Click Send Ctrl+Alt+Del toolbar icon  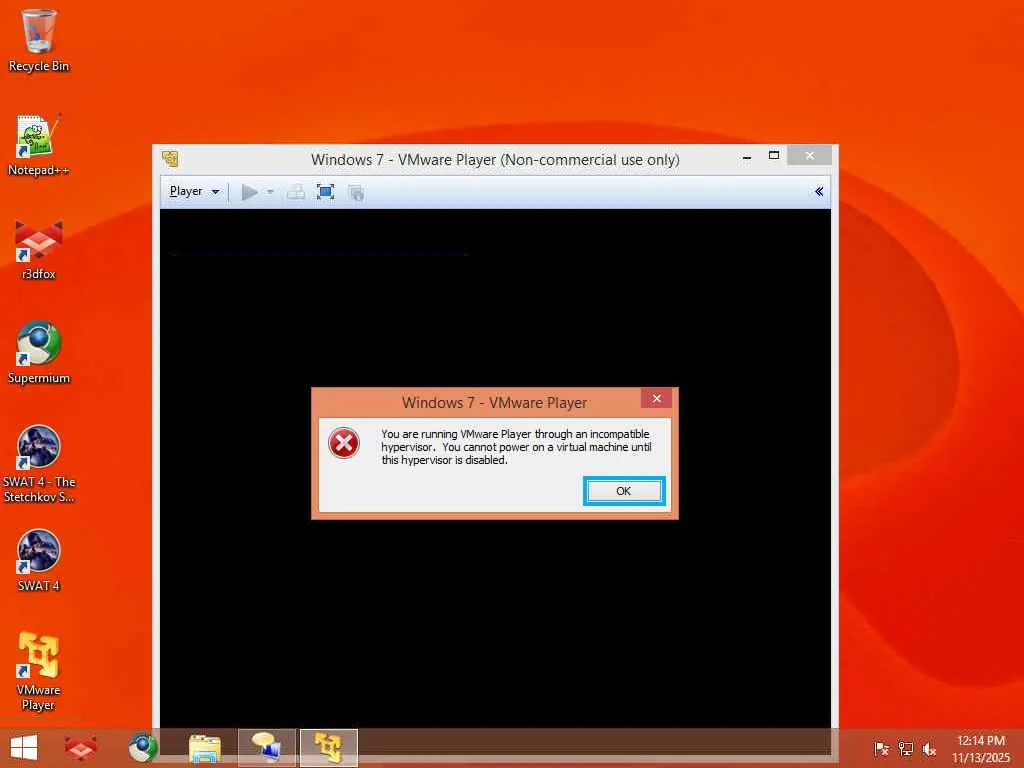tap(296, 192)
